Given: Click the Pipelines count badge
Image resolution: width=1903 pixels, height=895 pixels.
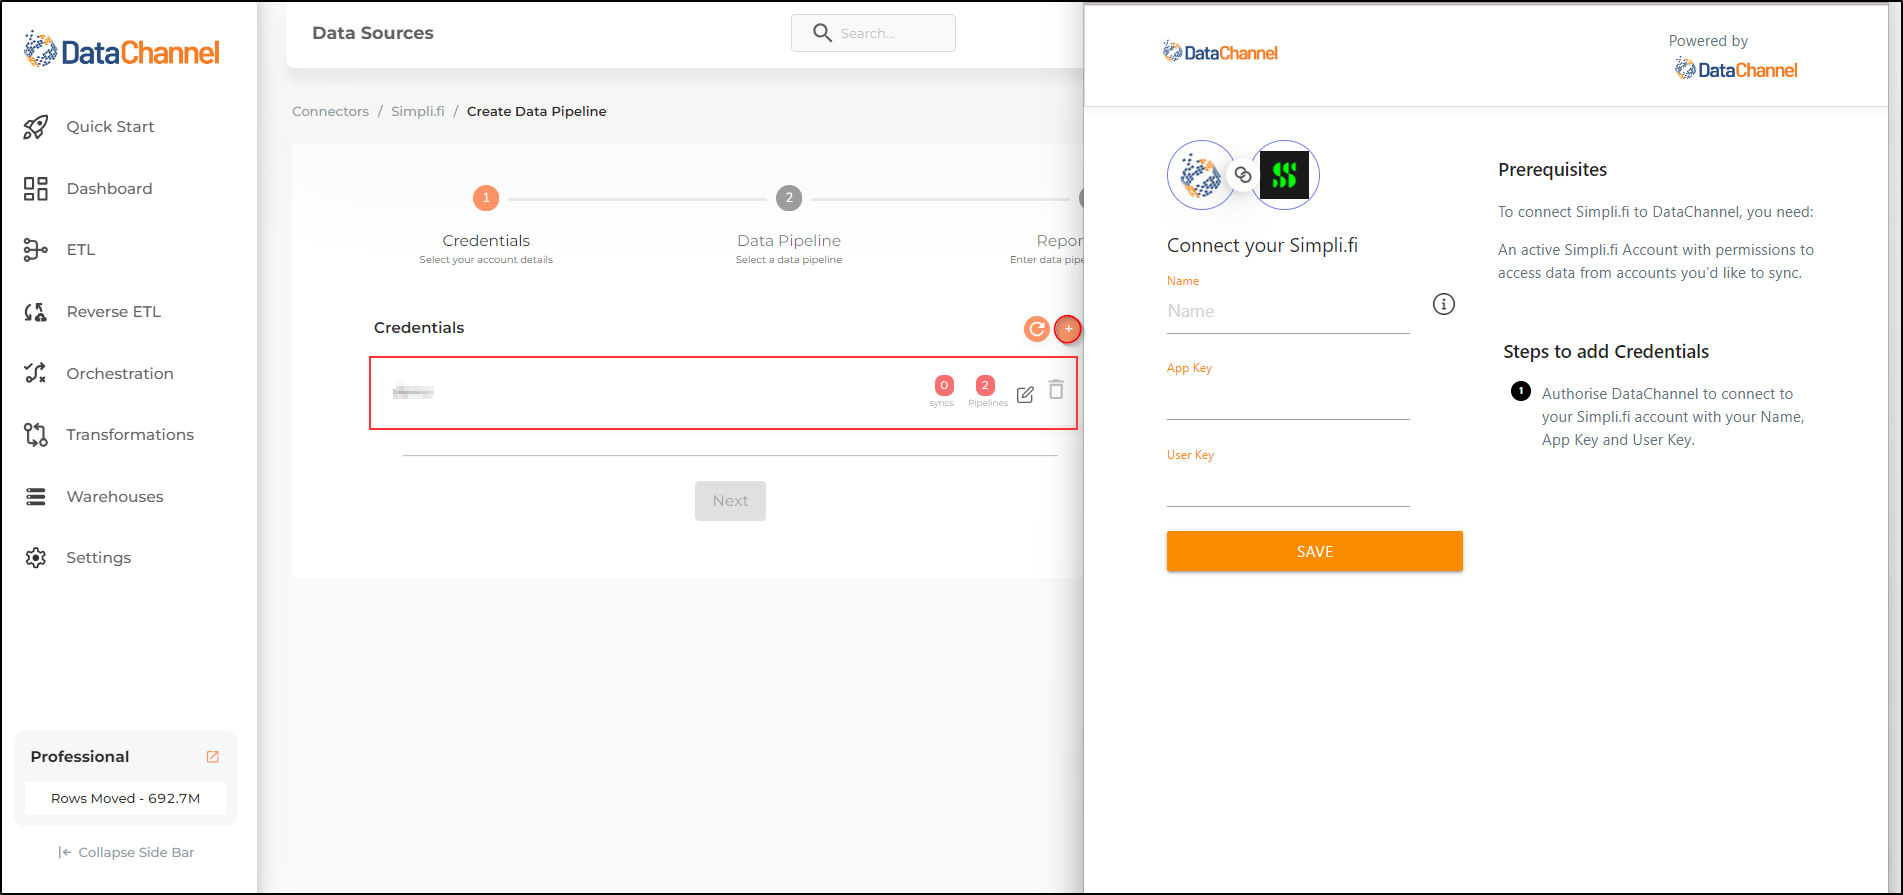Looking at the screenshot, I should 985,386.
